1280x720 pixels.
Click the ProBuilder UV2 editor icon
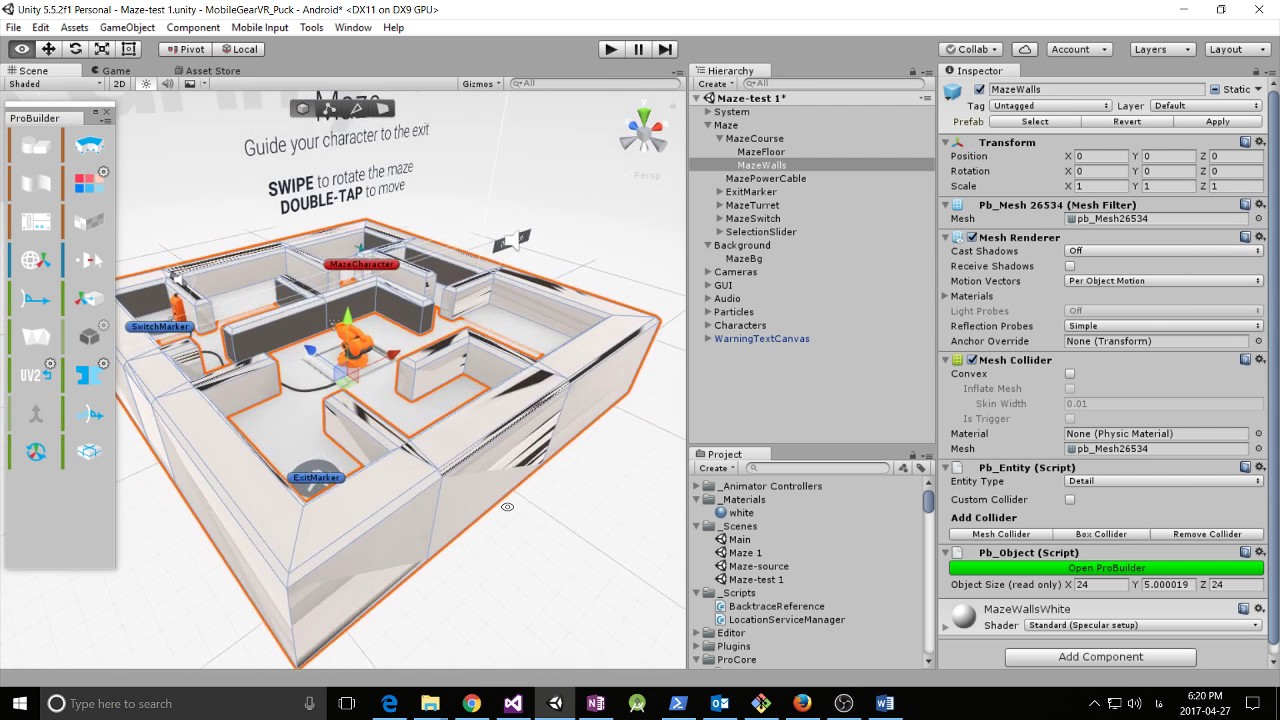[35, 374]
